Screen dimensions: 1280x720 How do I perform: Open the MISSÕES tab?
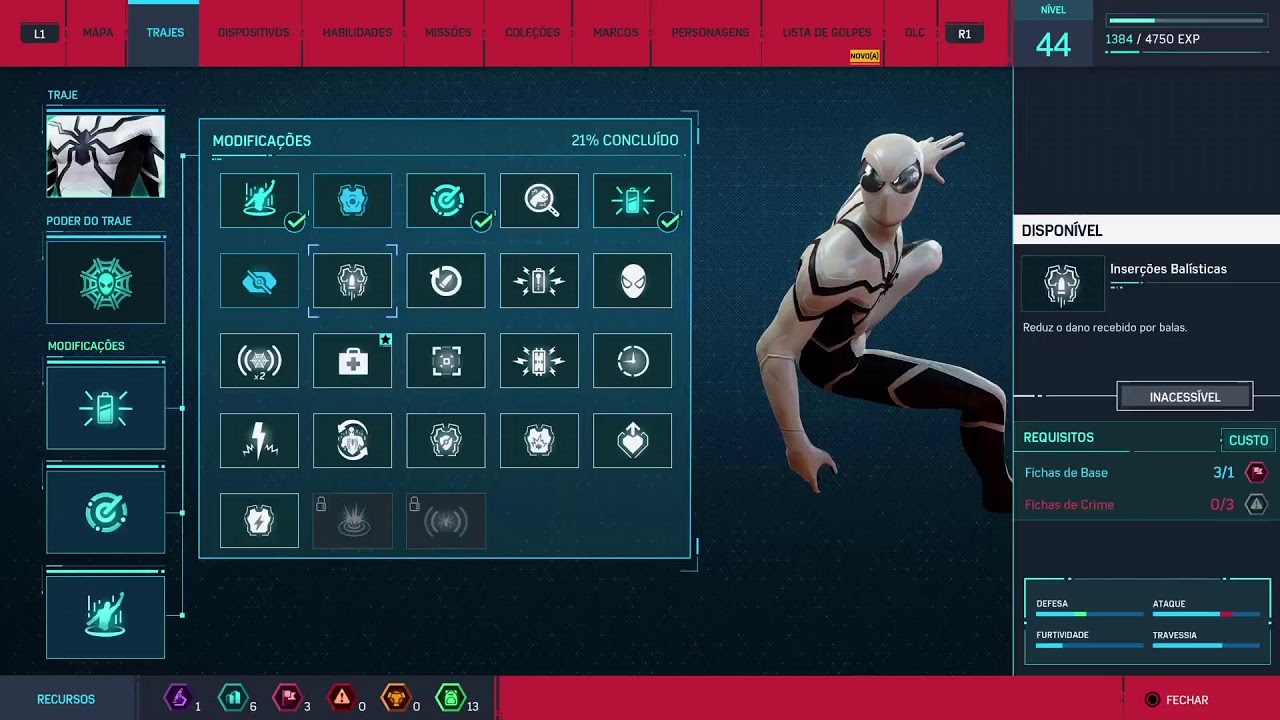click(448, 33)
